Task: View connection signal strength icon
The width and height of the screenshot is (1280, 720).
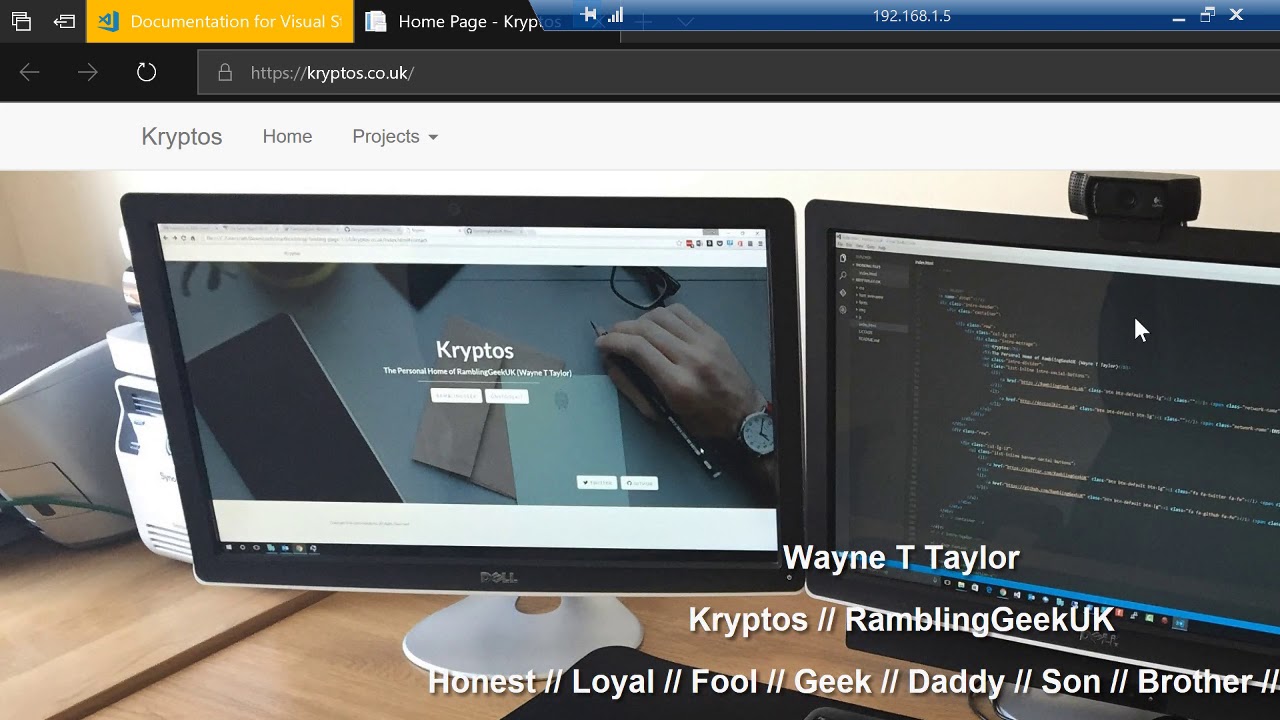Action: (616, 14)
